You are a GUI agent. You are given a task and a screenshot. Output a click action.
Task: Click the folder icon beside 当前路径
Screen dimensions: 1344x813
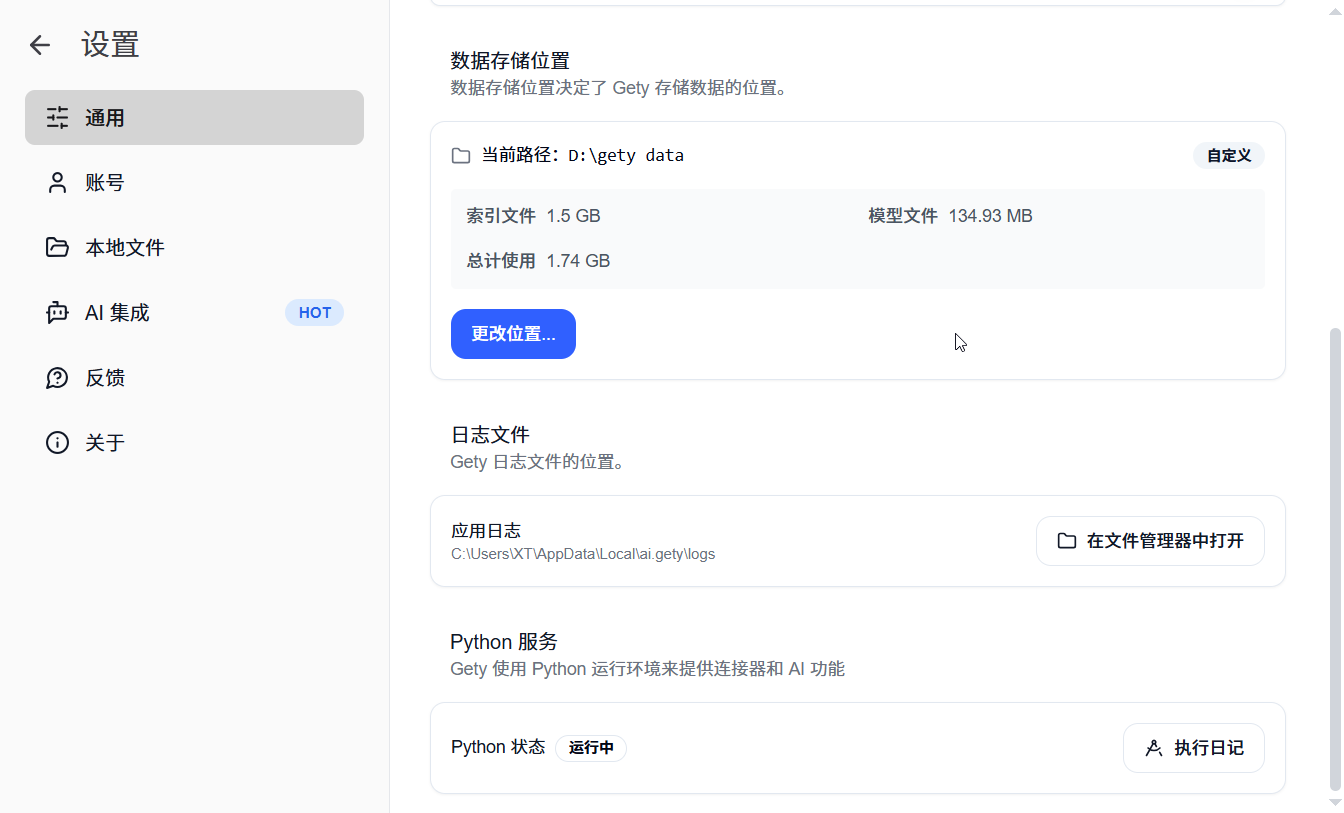point(461,156)
